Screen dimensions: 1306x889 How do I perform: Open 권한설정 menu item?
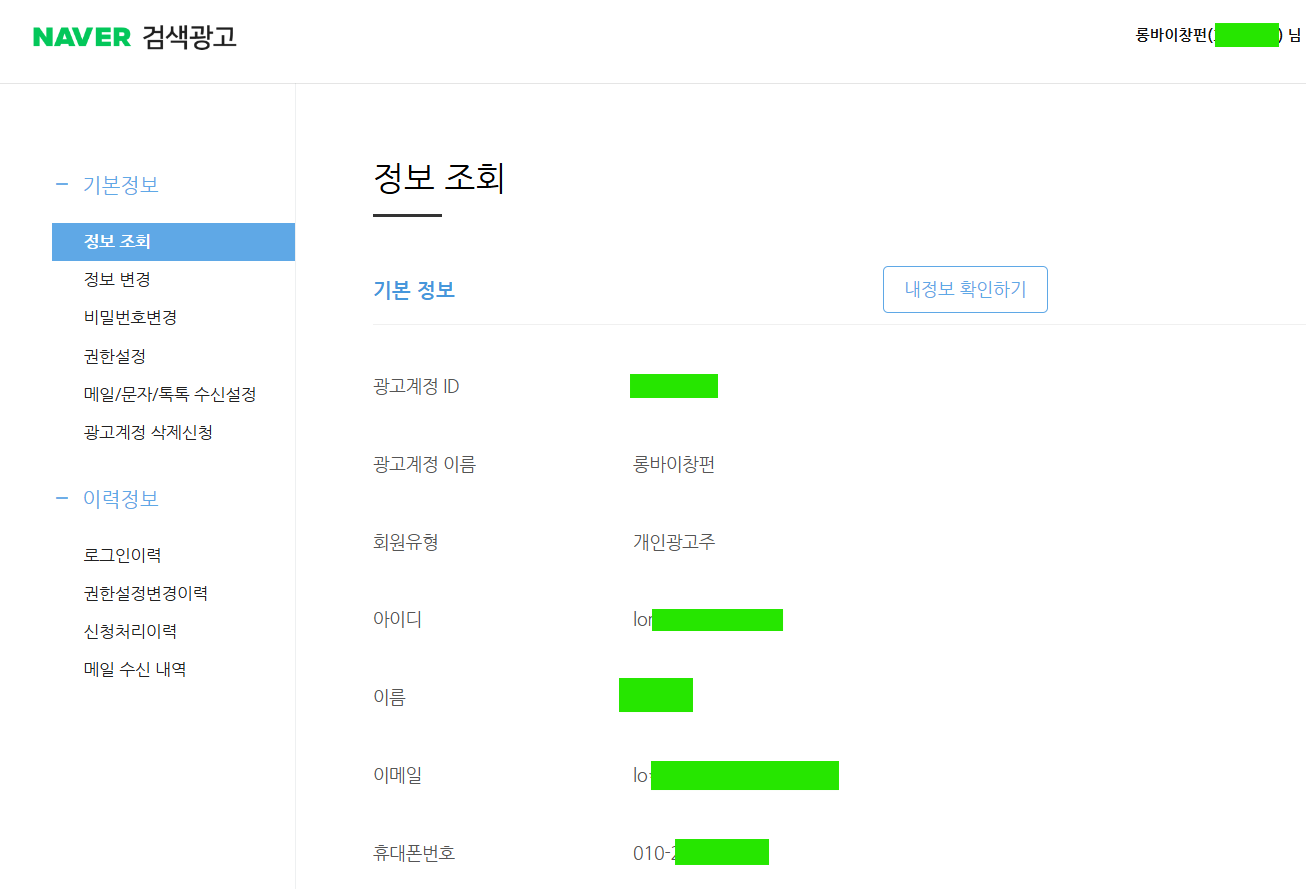click(115, 357)
